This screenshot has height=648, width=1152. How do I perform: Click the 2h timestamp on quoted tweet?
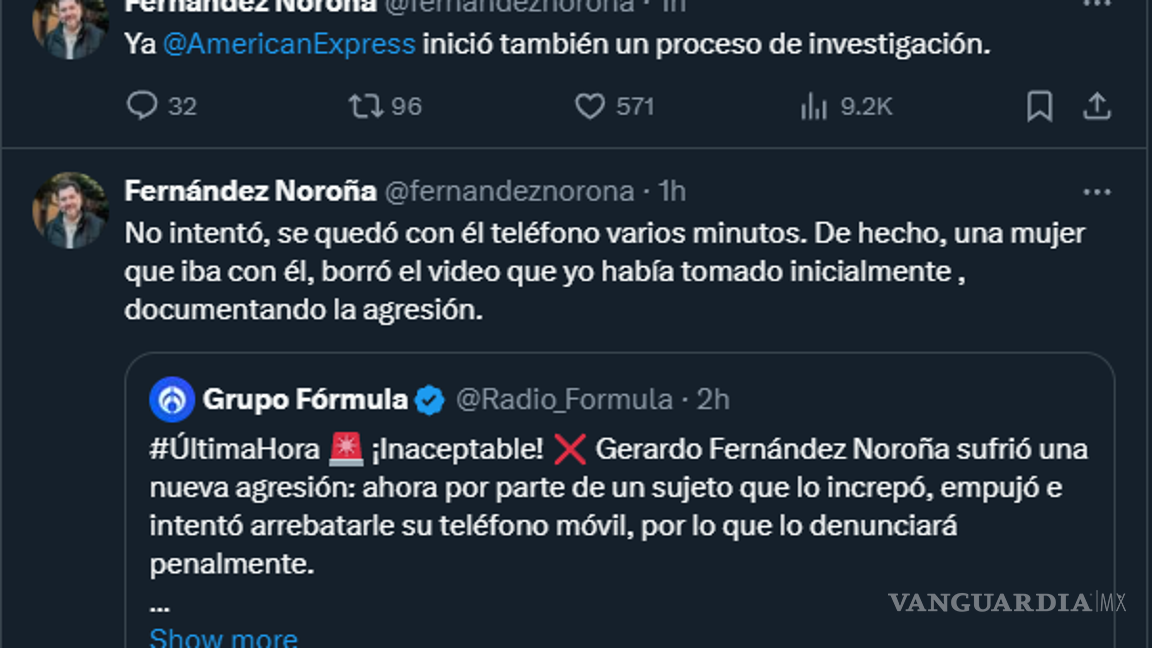pos(712,398)
